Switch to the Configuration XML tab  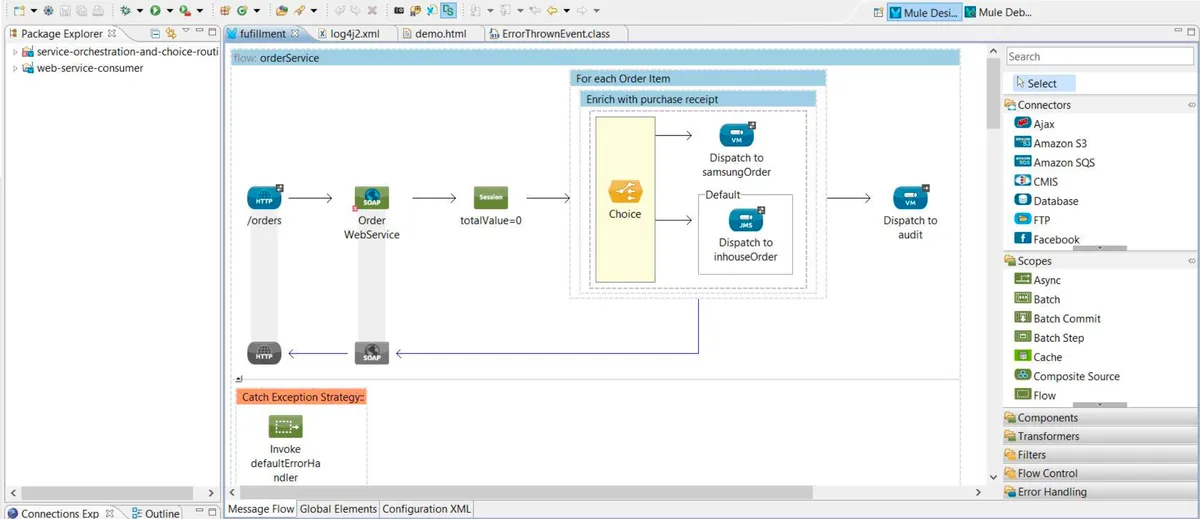click(426, 509)
